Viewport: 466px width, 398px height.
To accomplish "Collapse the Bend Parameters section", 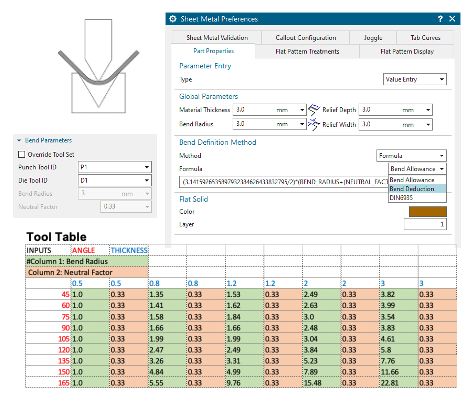I will [19, 140].
